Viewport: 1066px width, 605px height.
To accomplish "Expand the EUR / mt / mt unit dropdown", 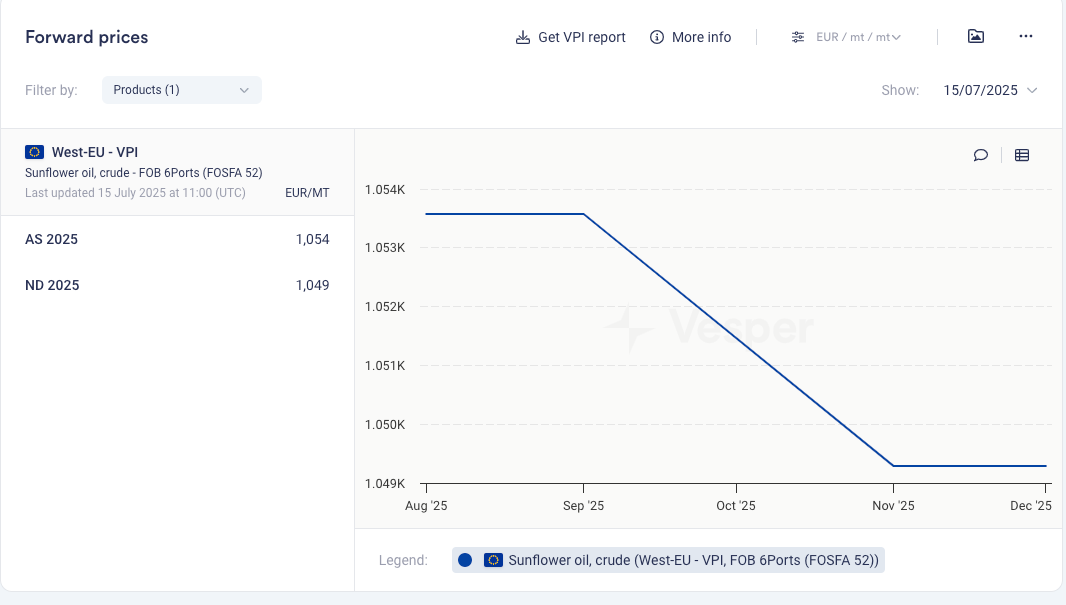I will 859,37.
